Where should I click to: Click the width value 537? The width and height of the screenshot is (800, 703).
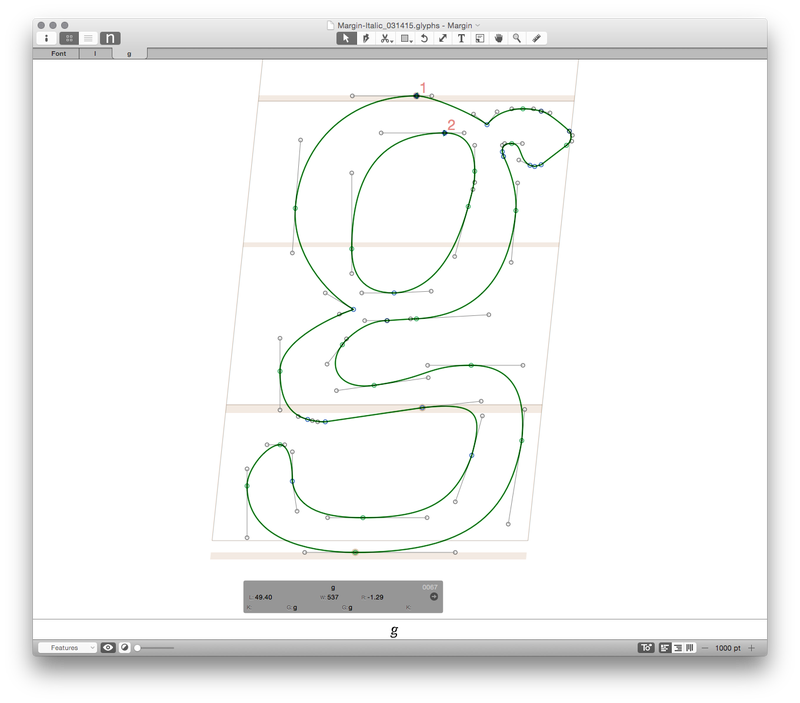coord(333,597)
